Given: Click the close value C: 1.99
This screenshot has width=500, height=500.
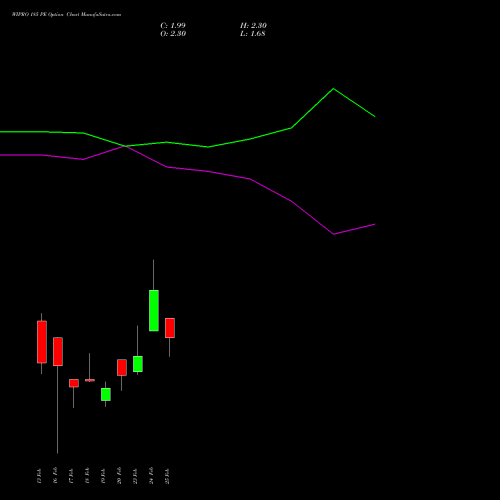Looking at the screenshot, I should (173, 26).
